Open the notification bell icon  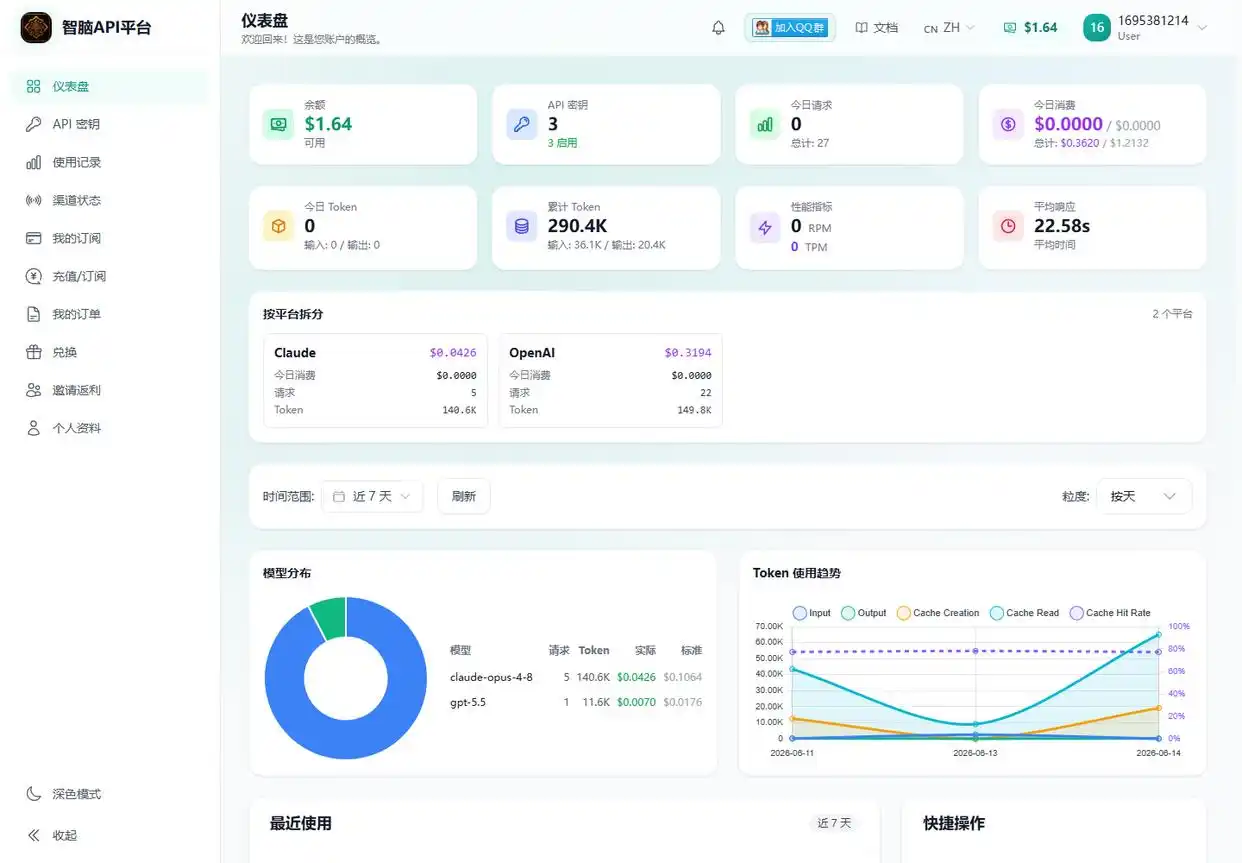718,28
